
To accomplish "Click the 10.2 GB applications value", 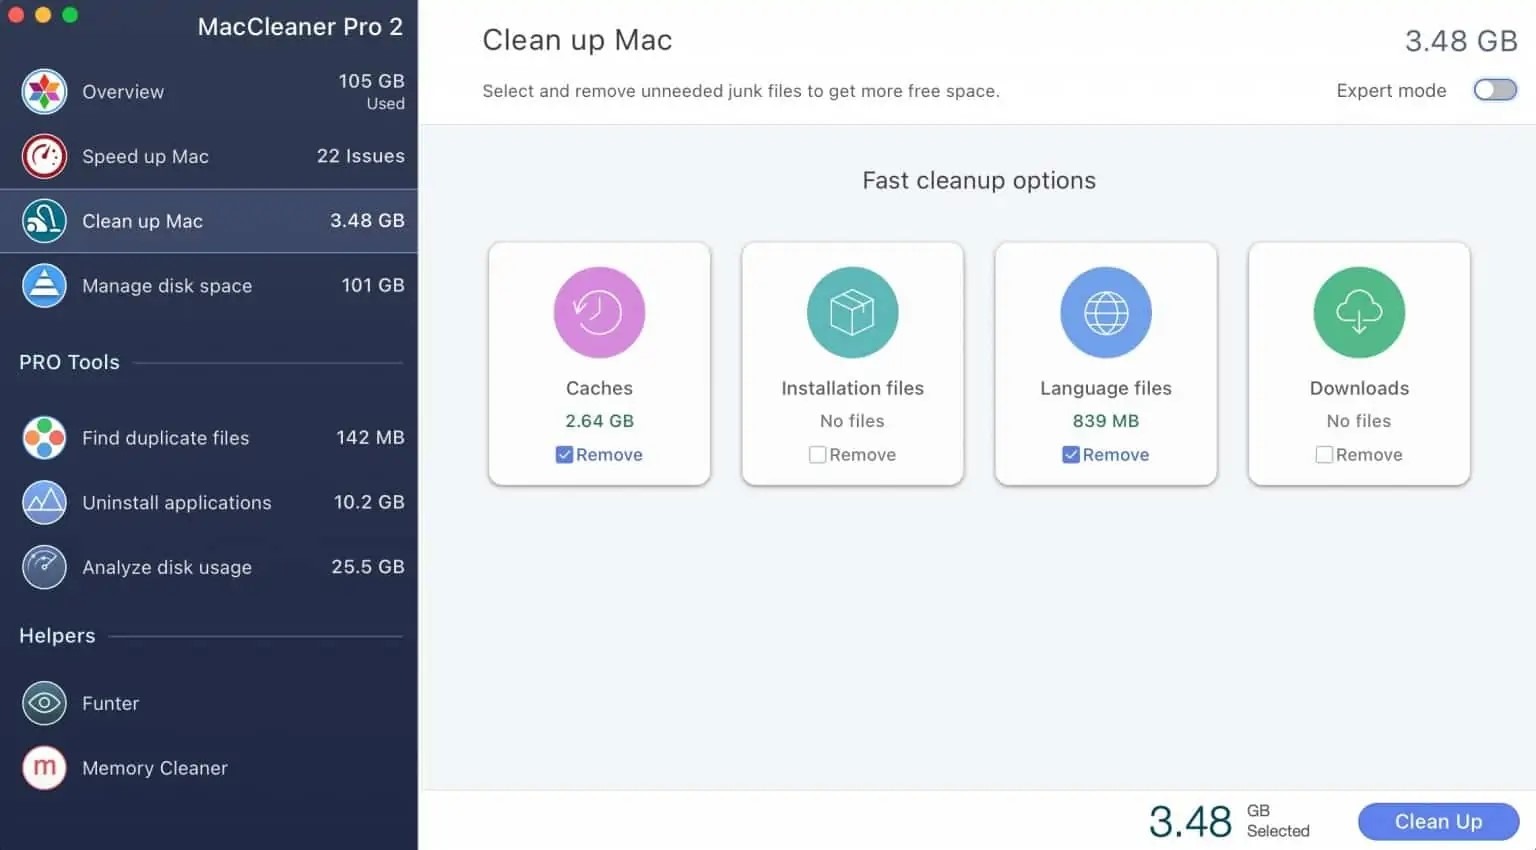I will pyautogui.click(x=369, y=502).
